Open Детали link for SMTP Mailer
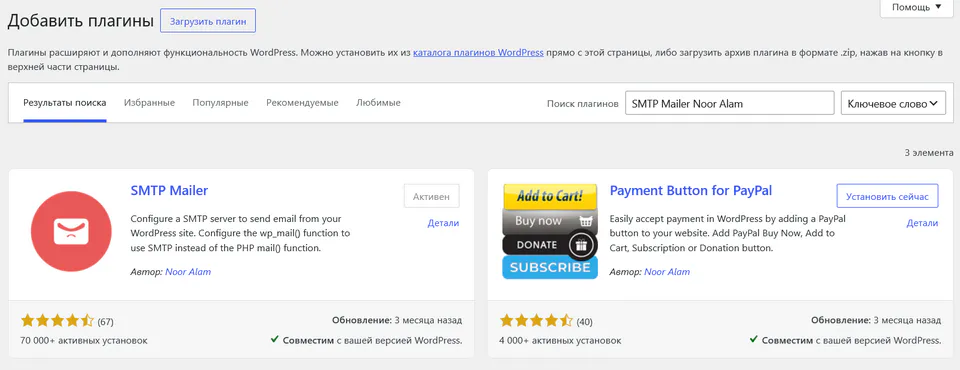 (x=443, y=224)
